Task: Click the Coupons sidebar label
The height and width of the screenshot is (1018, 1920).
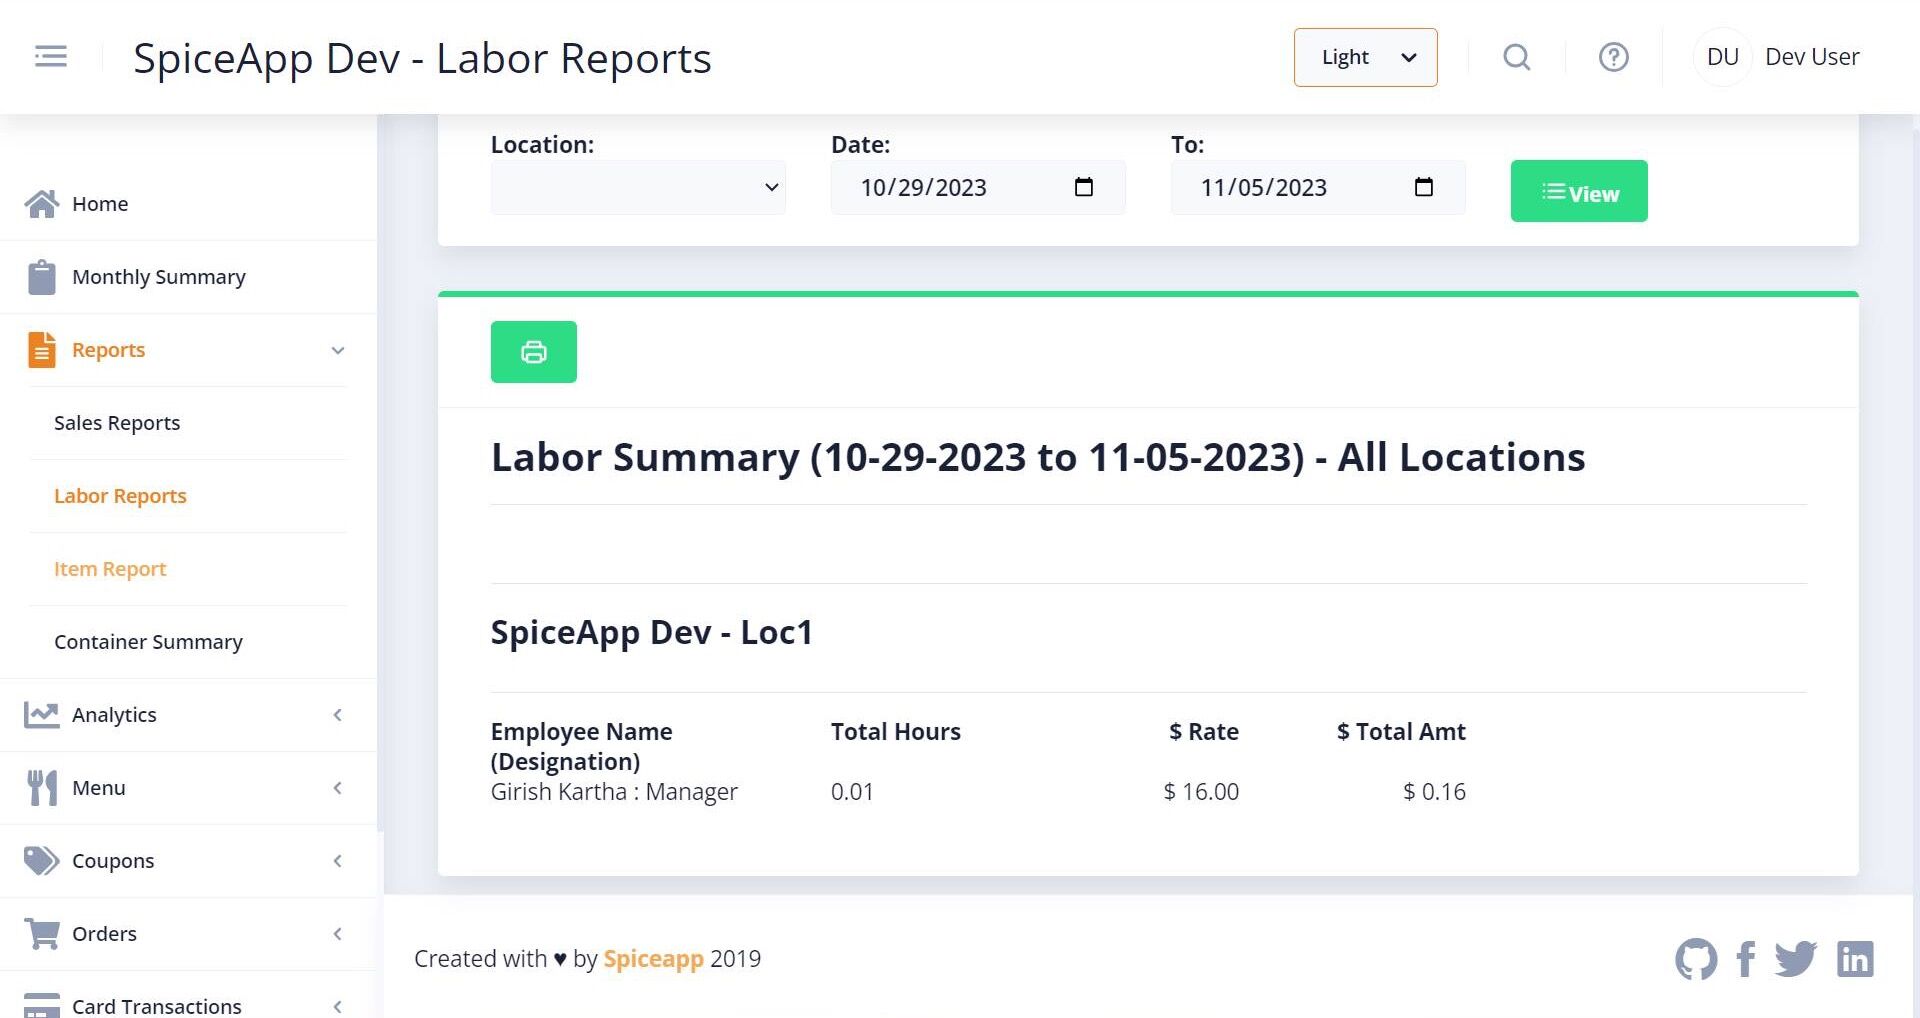Action: [x=113, y=861]
